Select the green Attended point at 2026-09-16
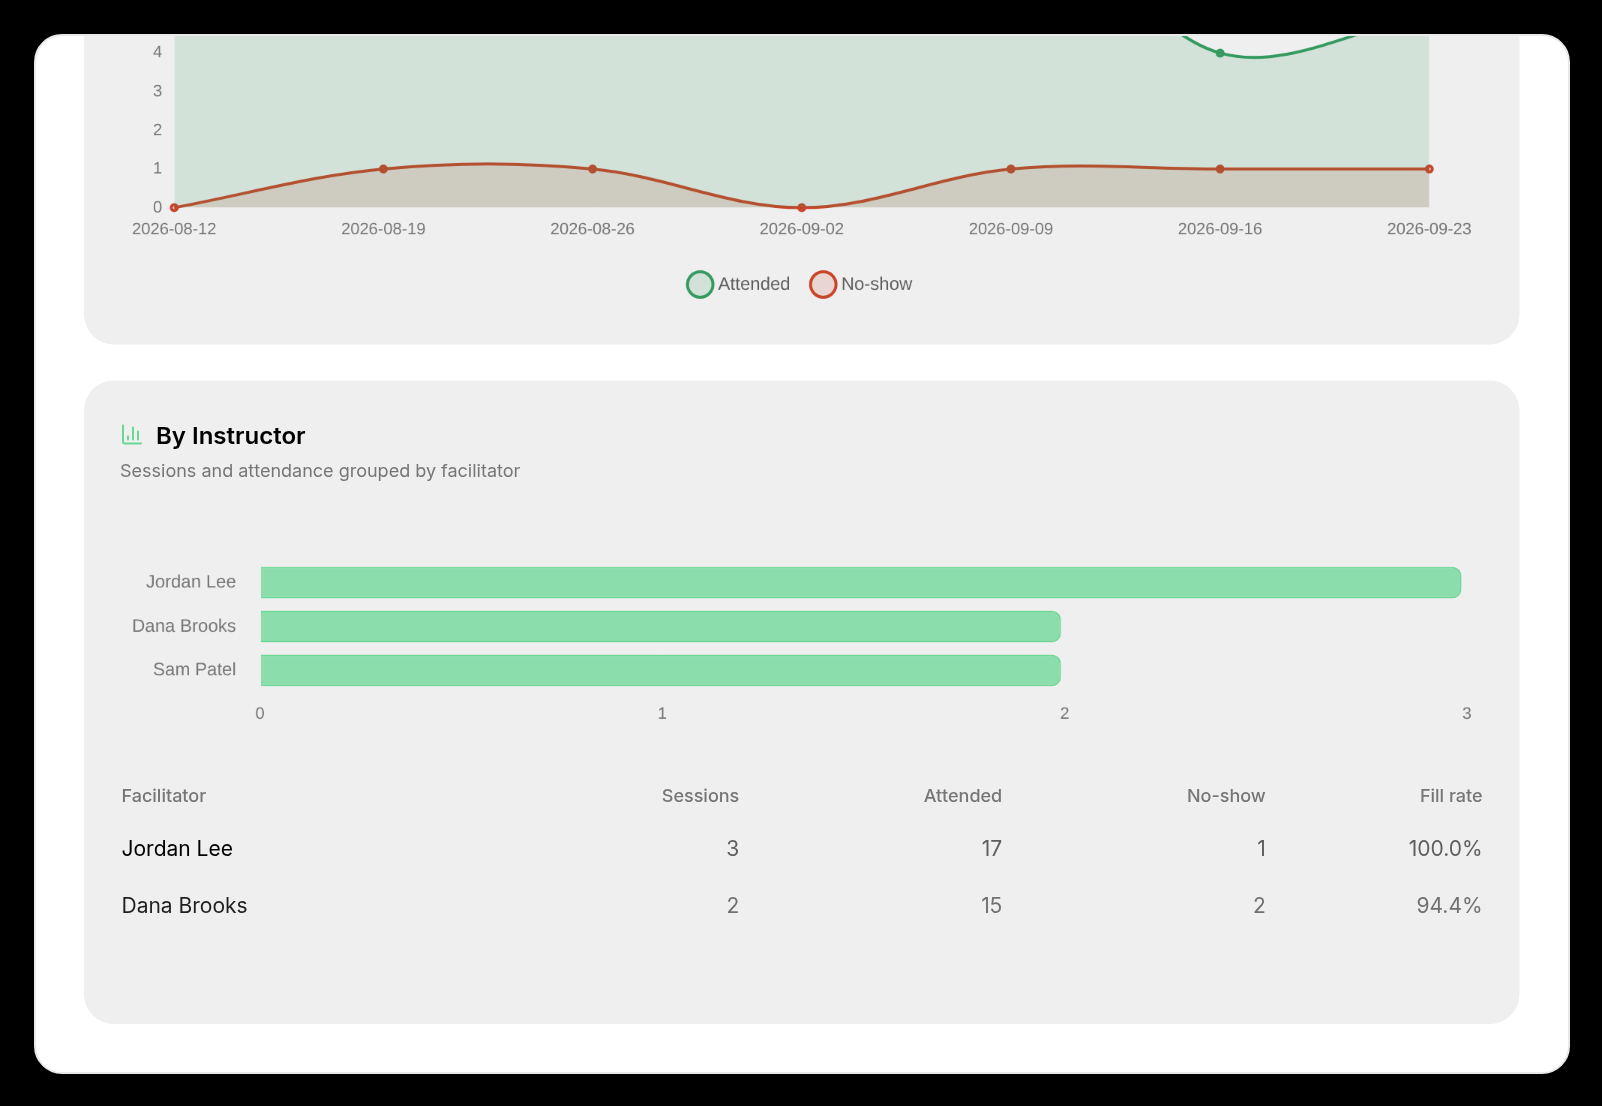1602x1106 pixels. point(1220,53)
